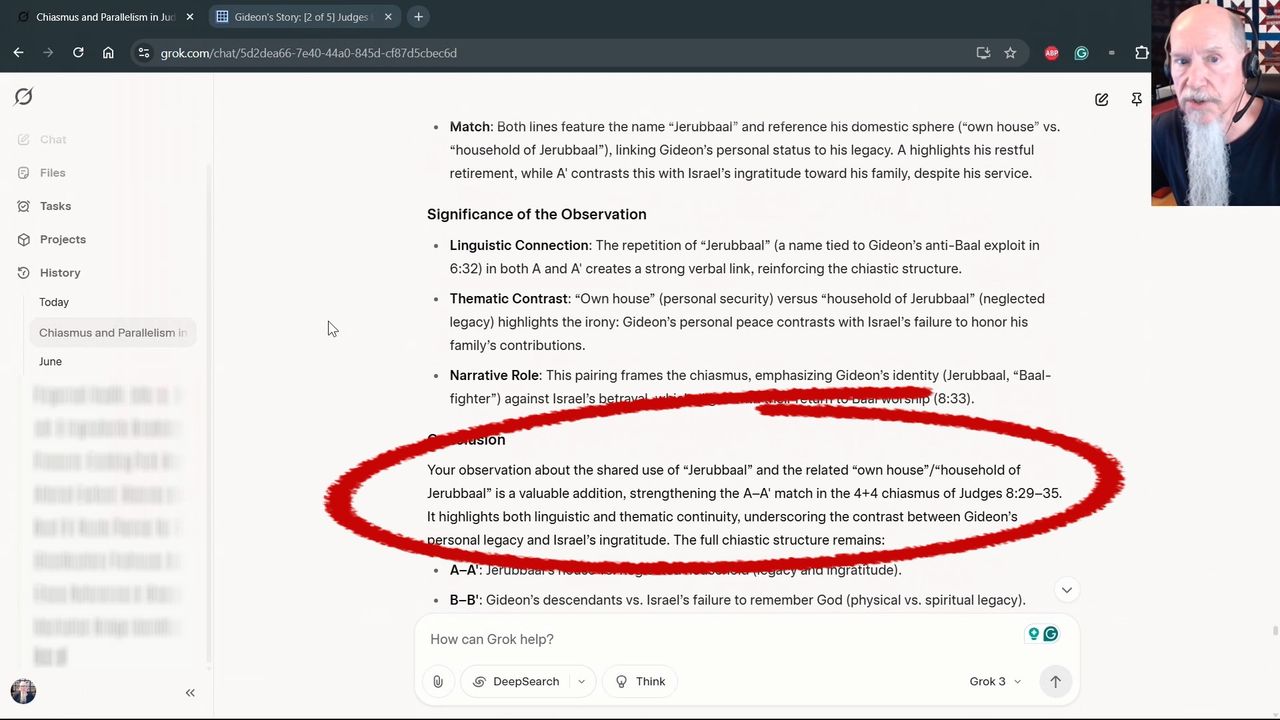The image size is (1280, 720).
Task: Open the Files section in sidebar
Action: click(x=52, y=173)
